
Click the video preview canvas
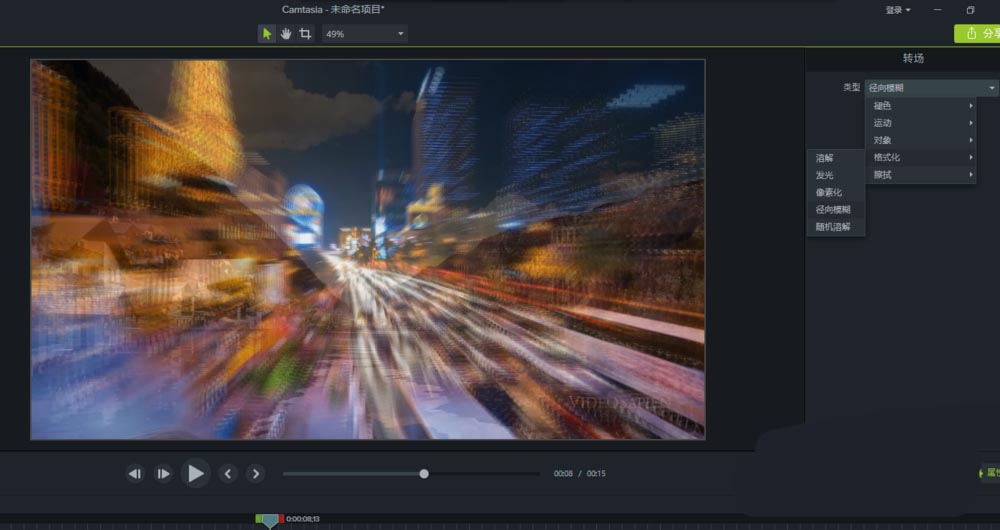368,249
